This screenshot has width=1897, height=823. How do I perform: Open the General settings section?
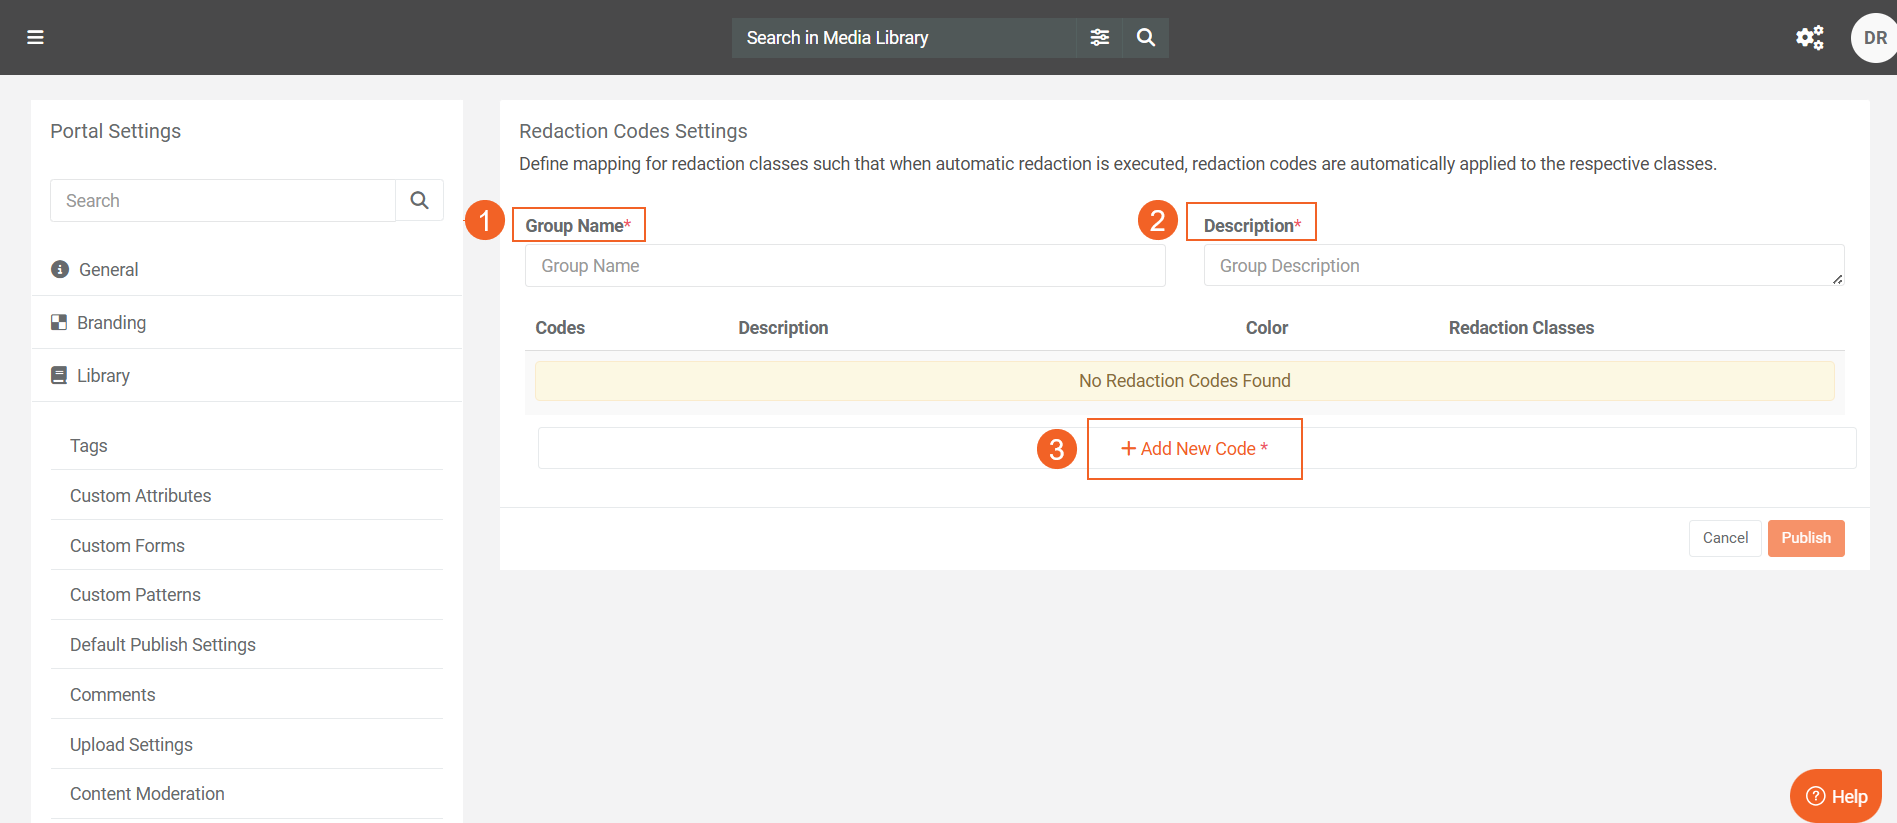pyautogui.click(x=108, y=270)
